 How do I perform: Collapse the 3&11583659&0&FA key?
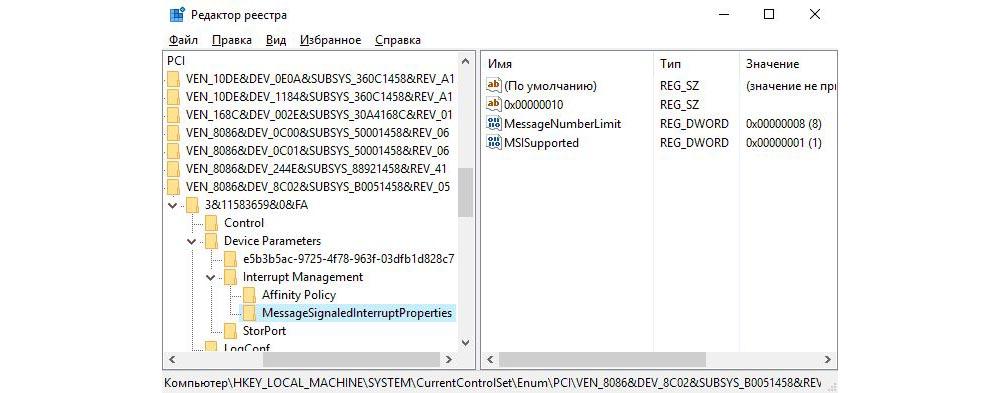coord(172,205)
